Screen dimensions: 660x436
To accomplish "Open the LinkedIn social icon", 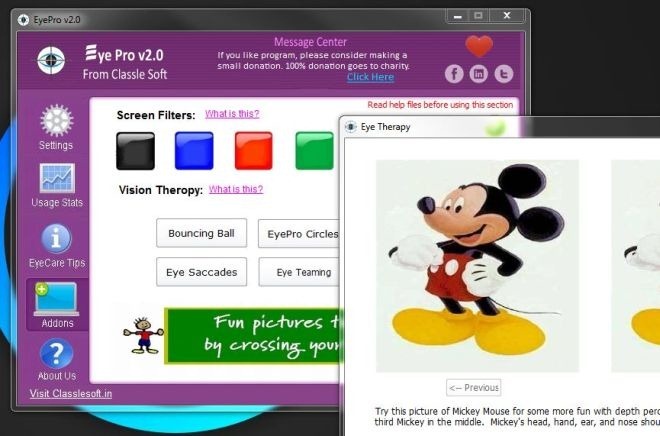I will point(479,74).
